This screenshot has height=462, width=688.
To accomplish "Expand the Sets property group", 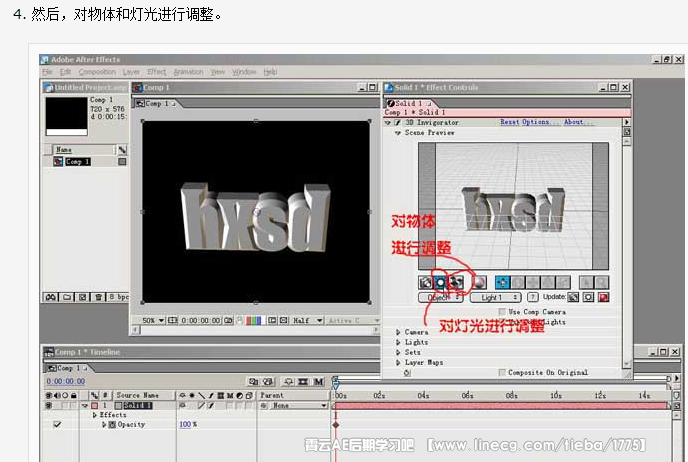I will 398,352.
